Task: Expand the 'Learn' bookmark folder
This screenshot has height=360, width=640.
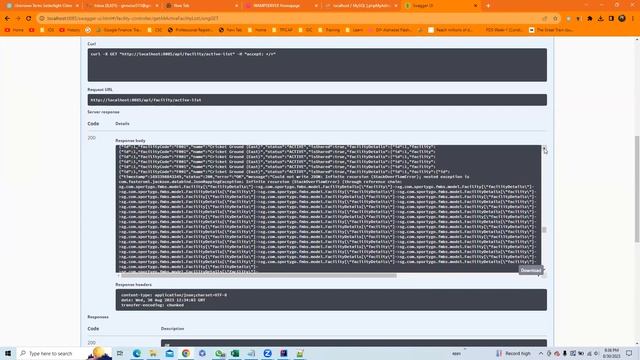Action: [x=354, y=30]
